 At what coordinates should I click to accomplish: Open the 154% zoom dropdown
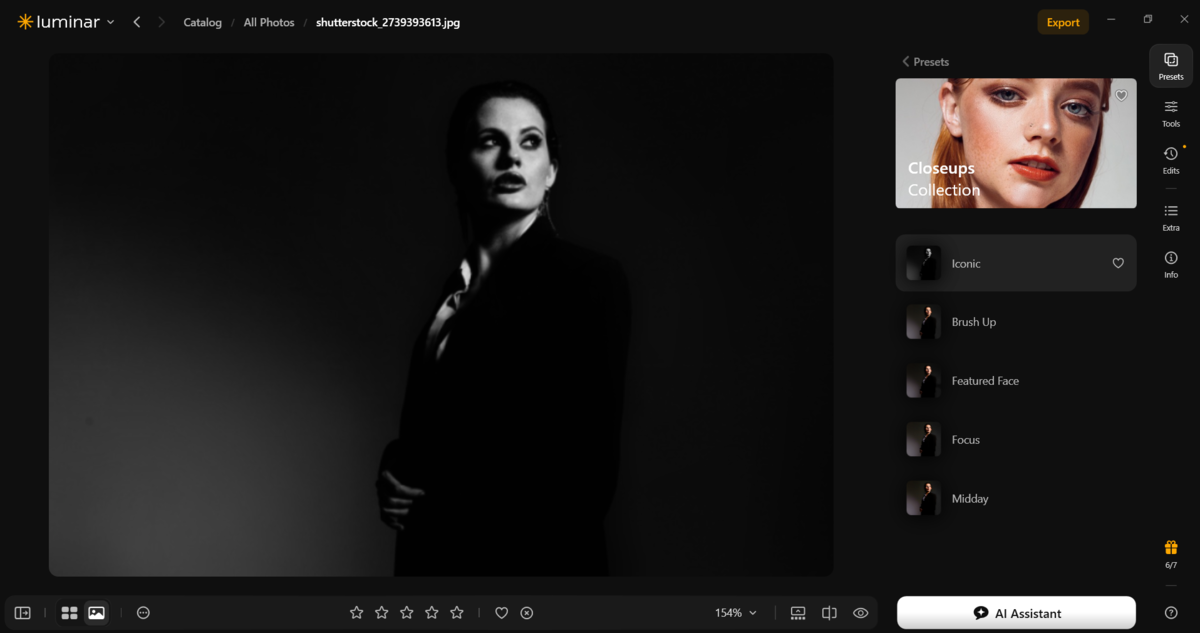(736, 613)
